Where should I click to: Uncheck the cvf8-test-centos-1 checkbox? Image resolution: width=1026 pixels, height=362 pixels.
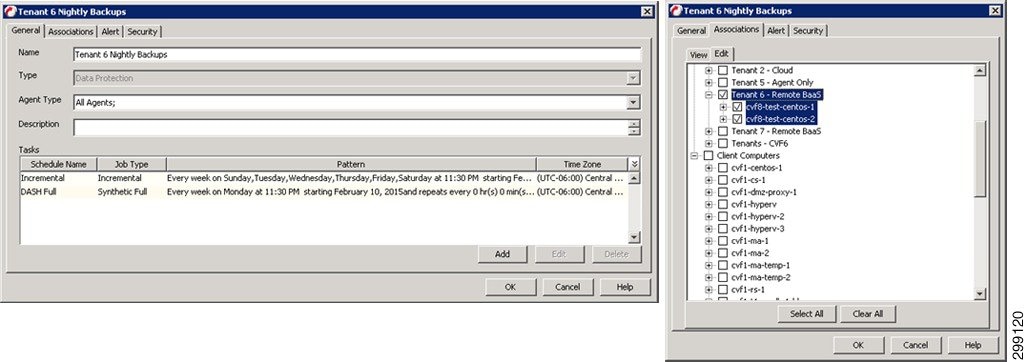point(737,107)
